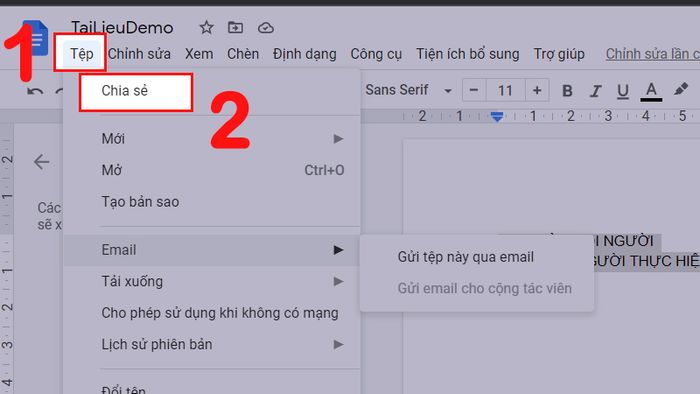The height and width of the screenshot is (394, 700).
Task: Check the cloud save status icon
Action: click(266, 28)
